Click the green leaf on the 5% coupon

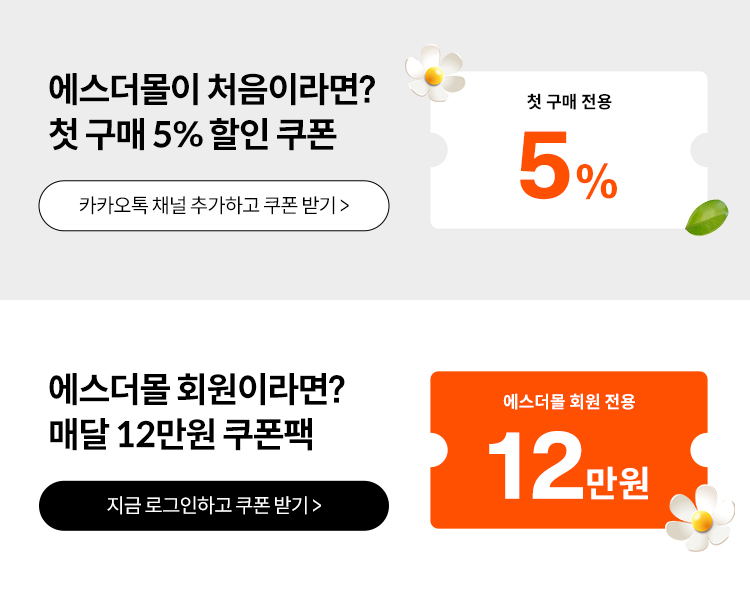coord(706,217)
